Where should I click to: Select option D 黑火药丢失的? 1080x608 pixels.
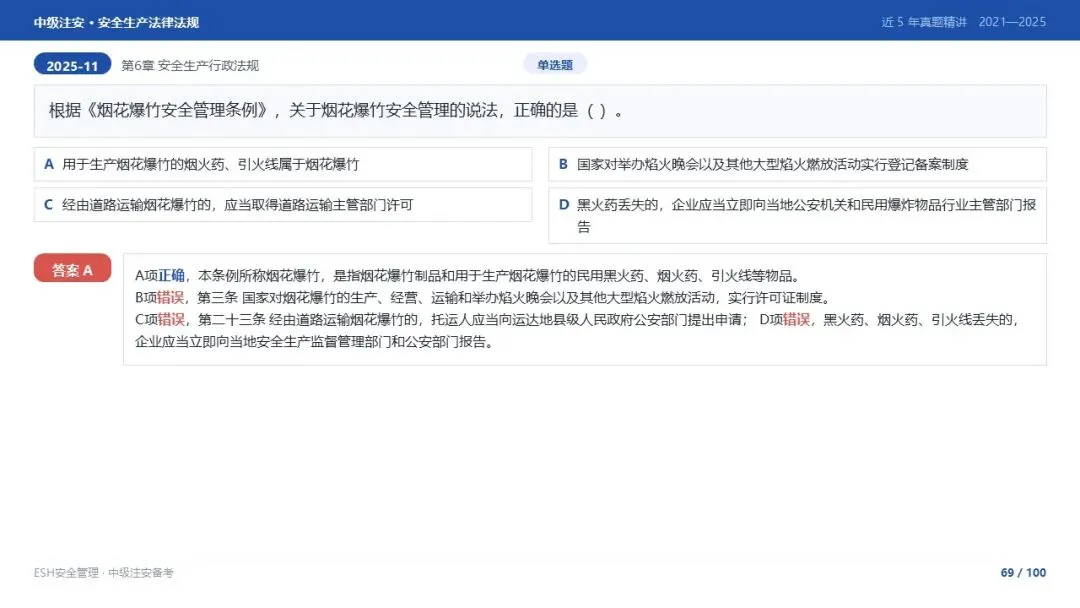click(798, 216)
